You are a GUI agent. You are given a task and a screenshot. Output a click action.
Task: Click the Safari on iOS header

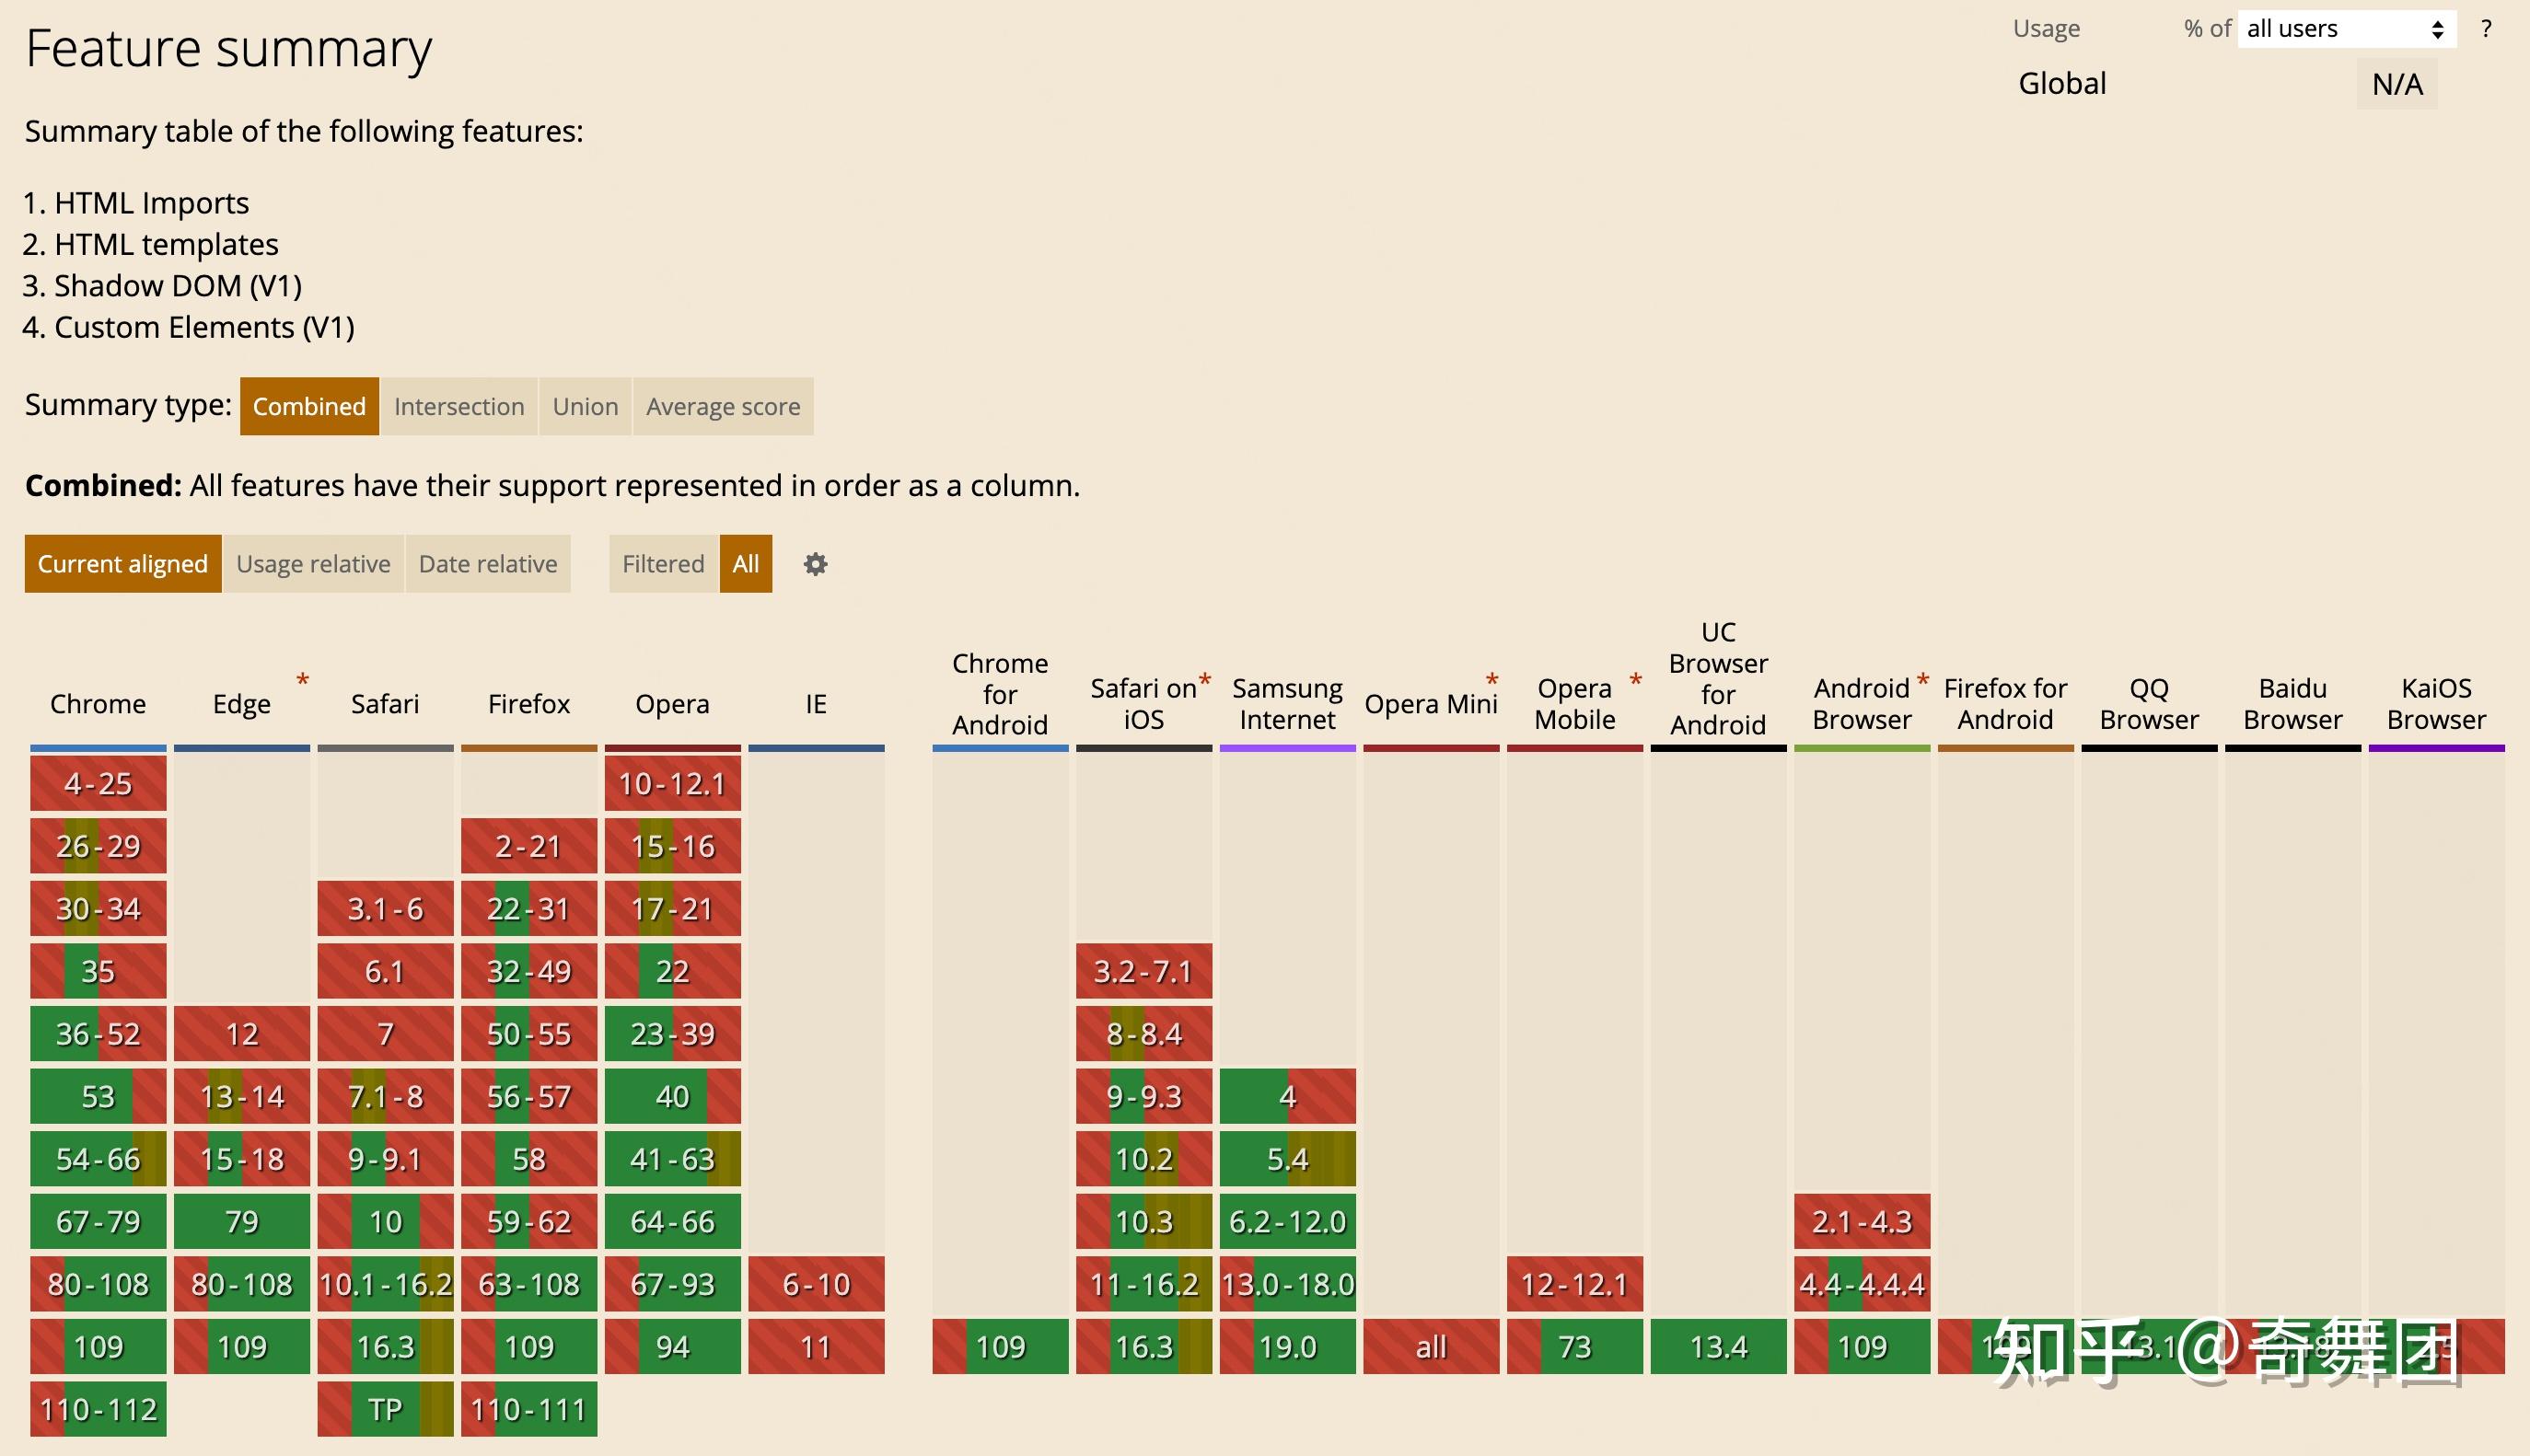pos(1144,704)
